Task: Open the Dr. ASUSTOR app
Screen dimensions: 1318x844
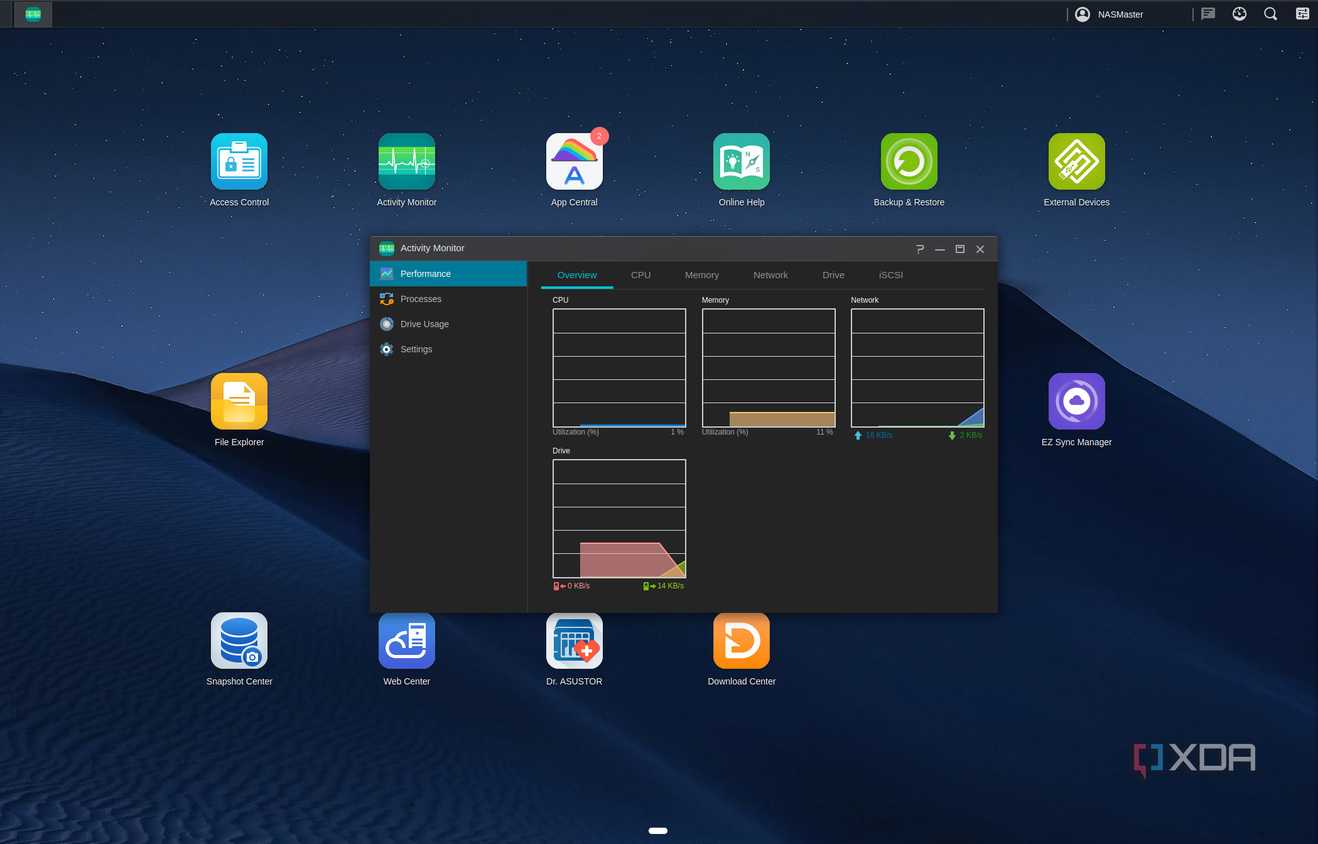Action: point(574,641)
